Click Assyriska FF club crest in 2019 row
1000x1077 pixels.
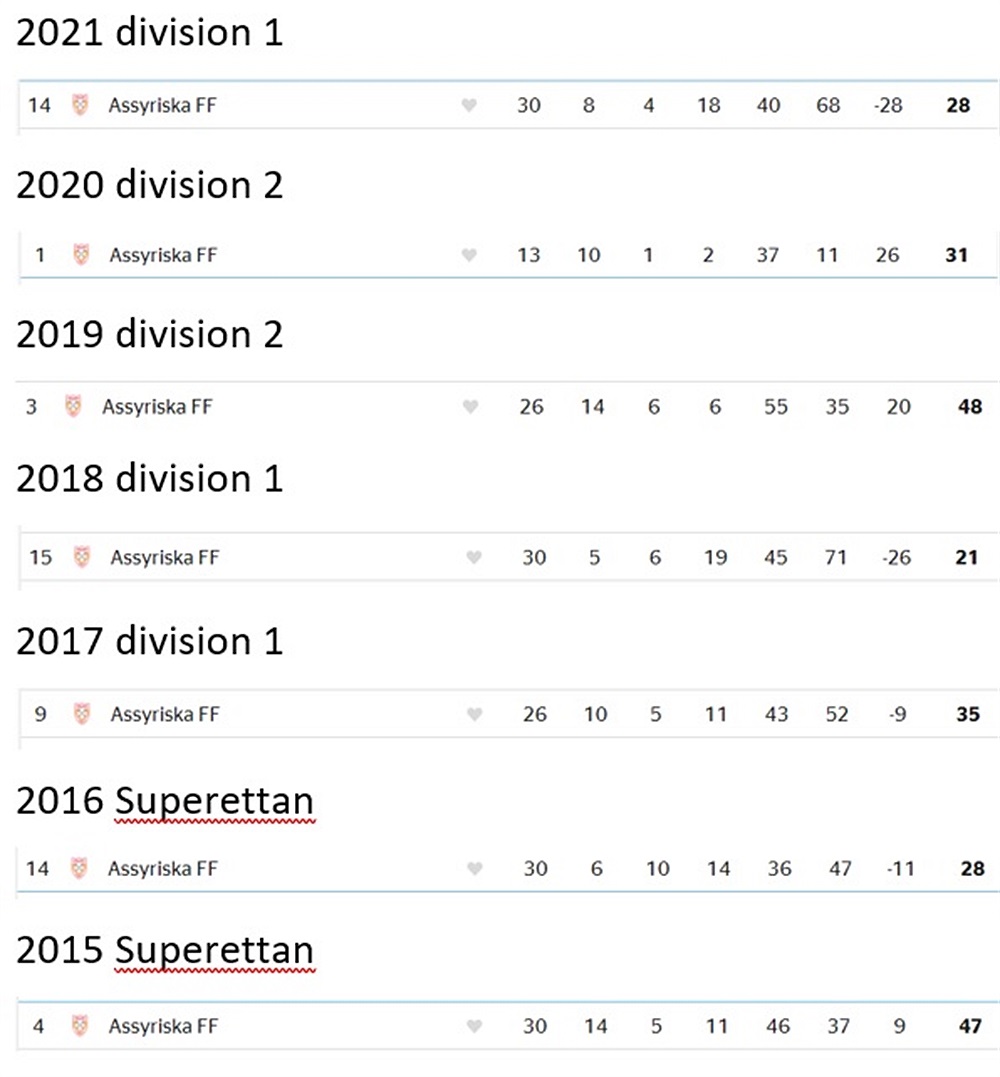point(73,406)
